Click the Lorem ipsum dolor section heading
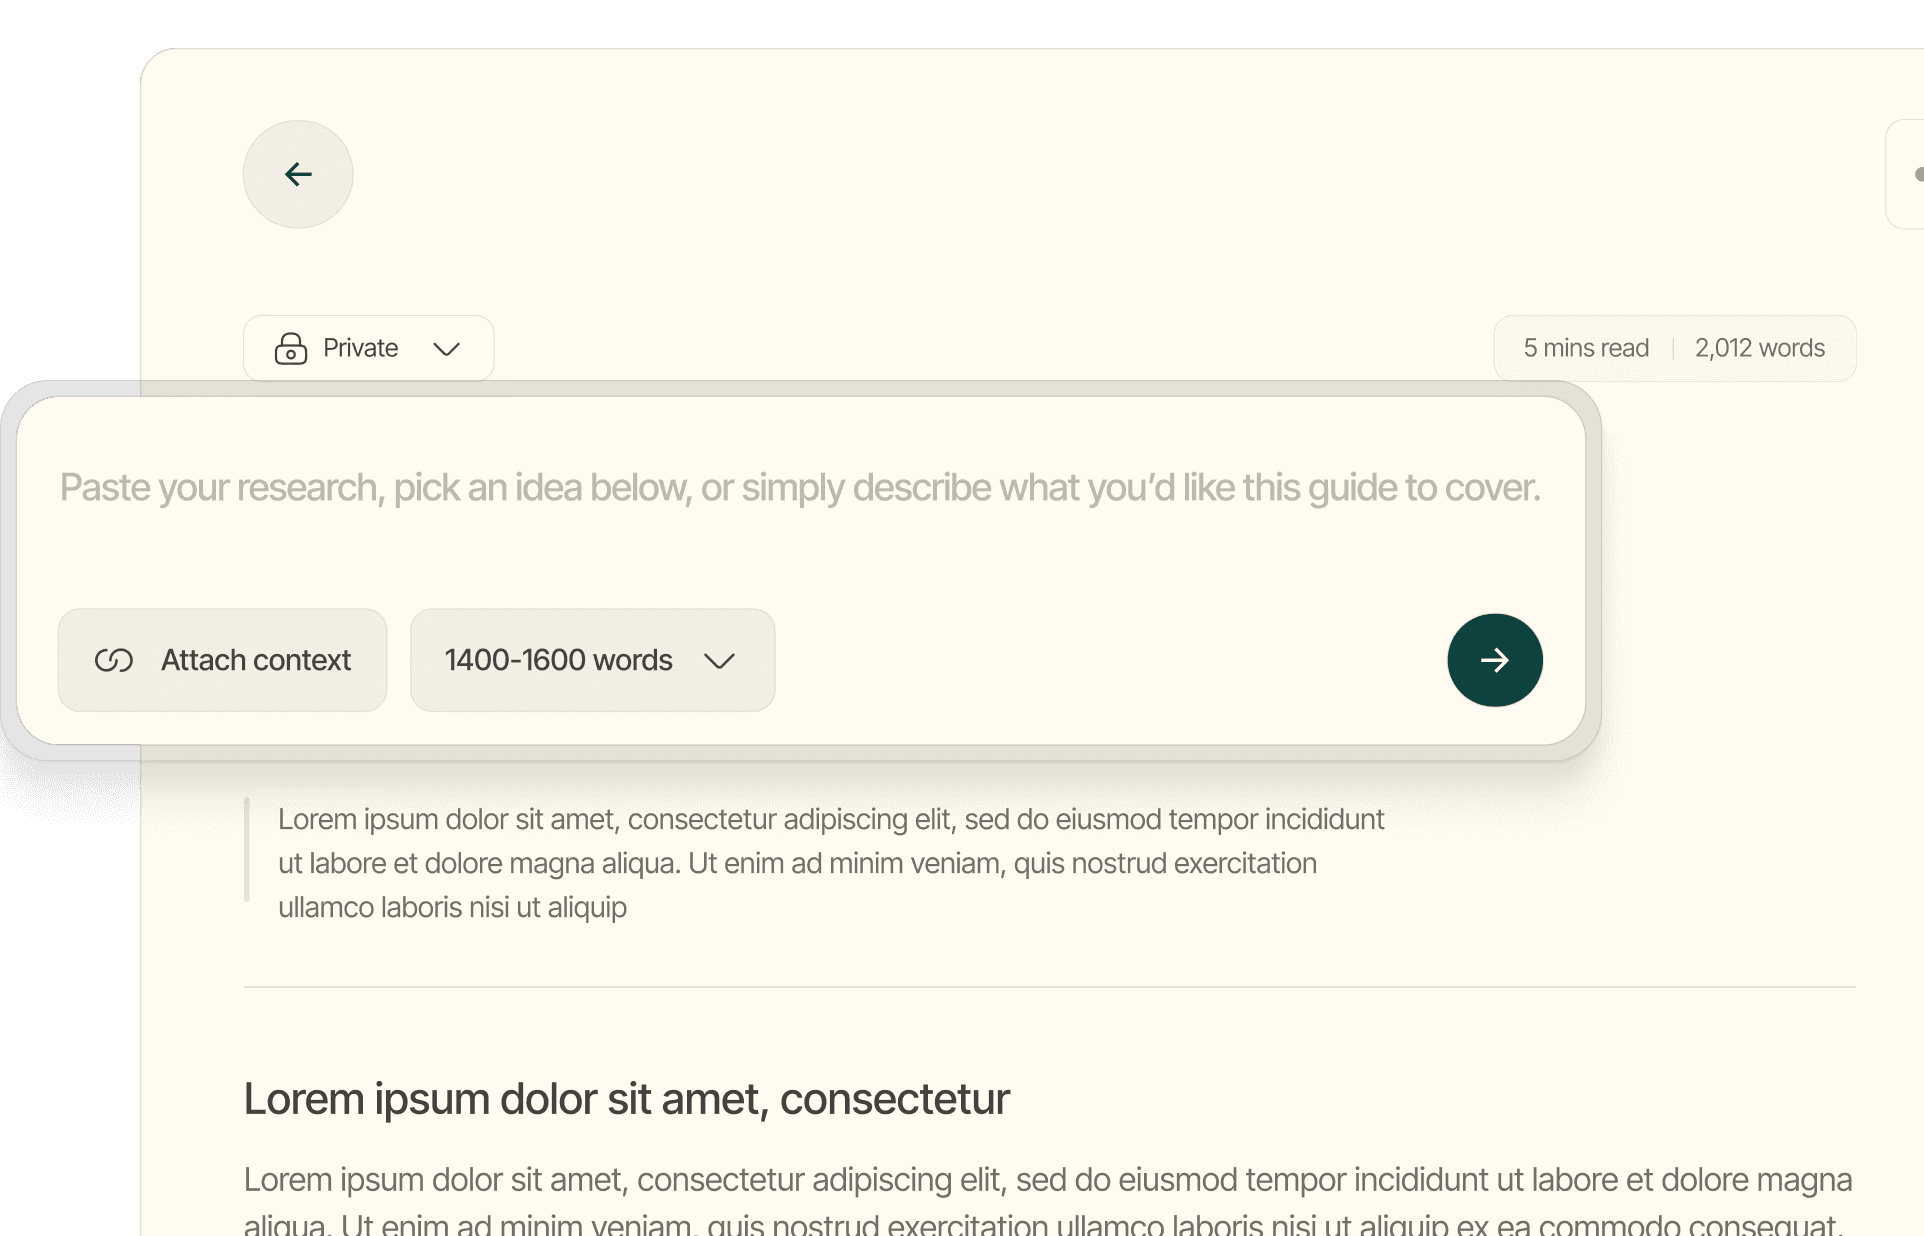The height and width of the screenshot is (1236, 1924). pos(626,1099)
